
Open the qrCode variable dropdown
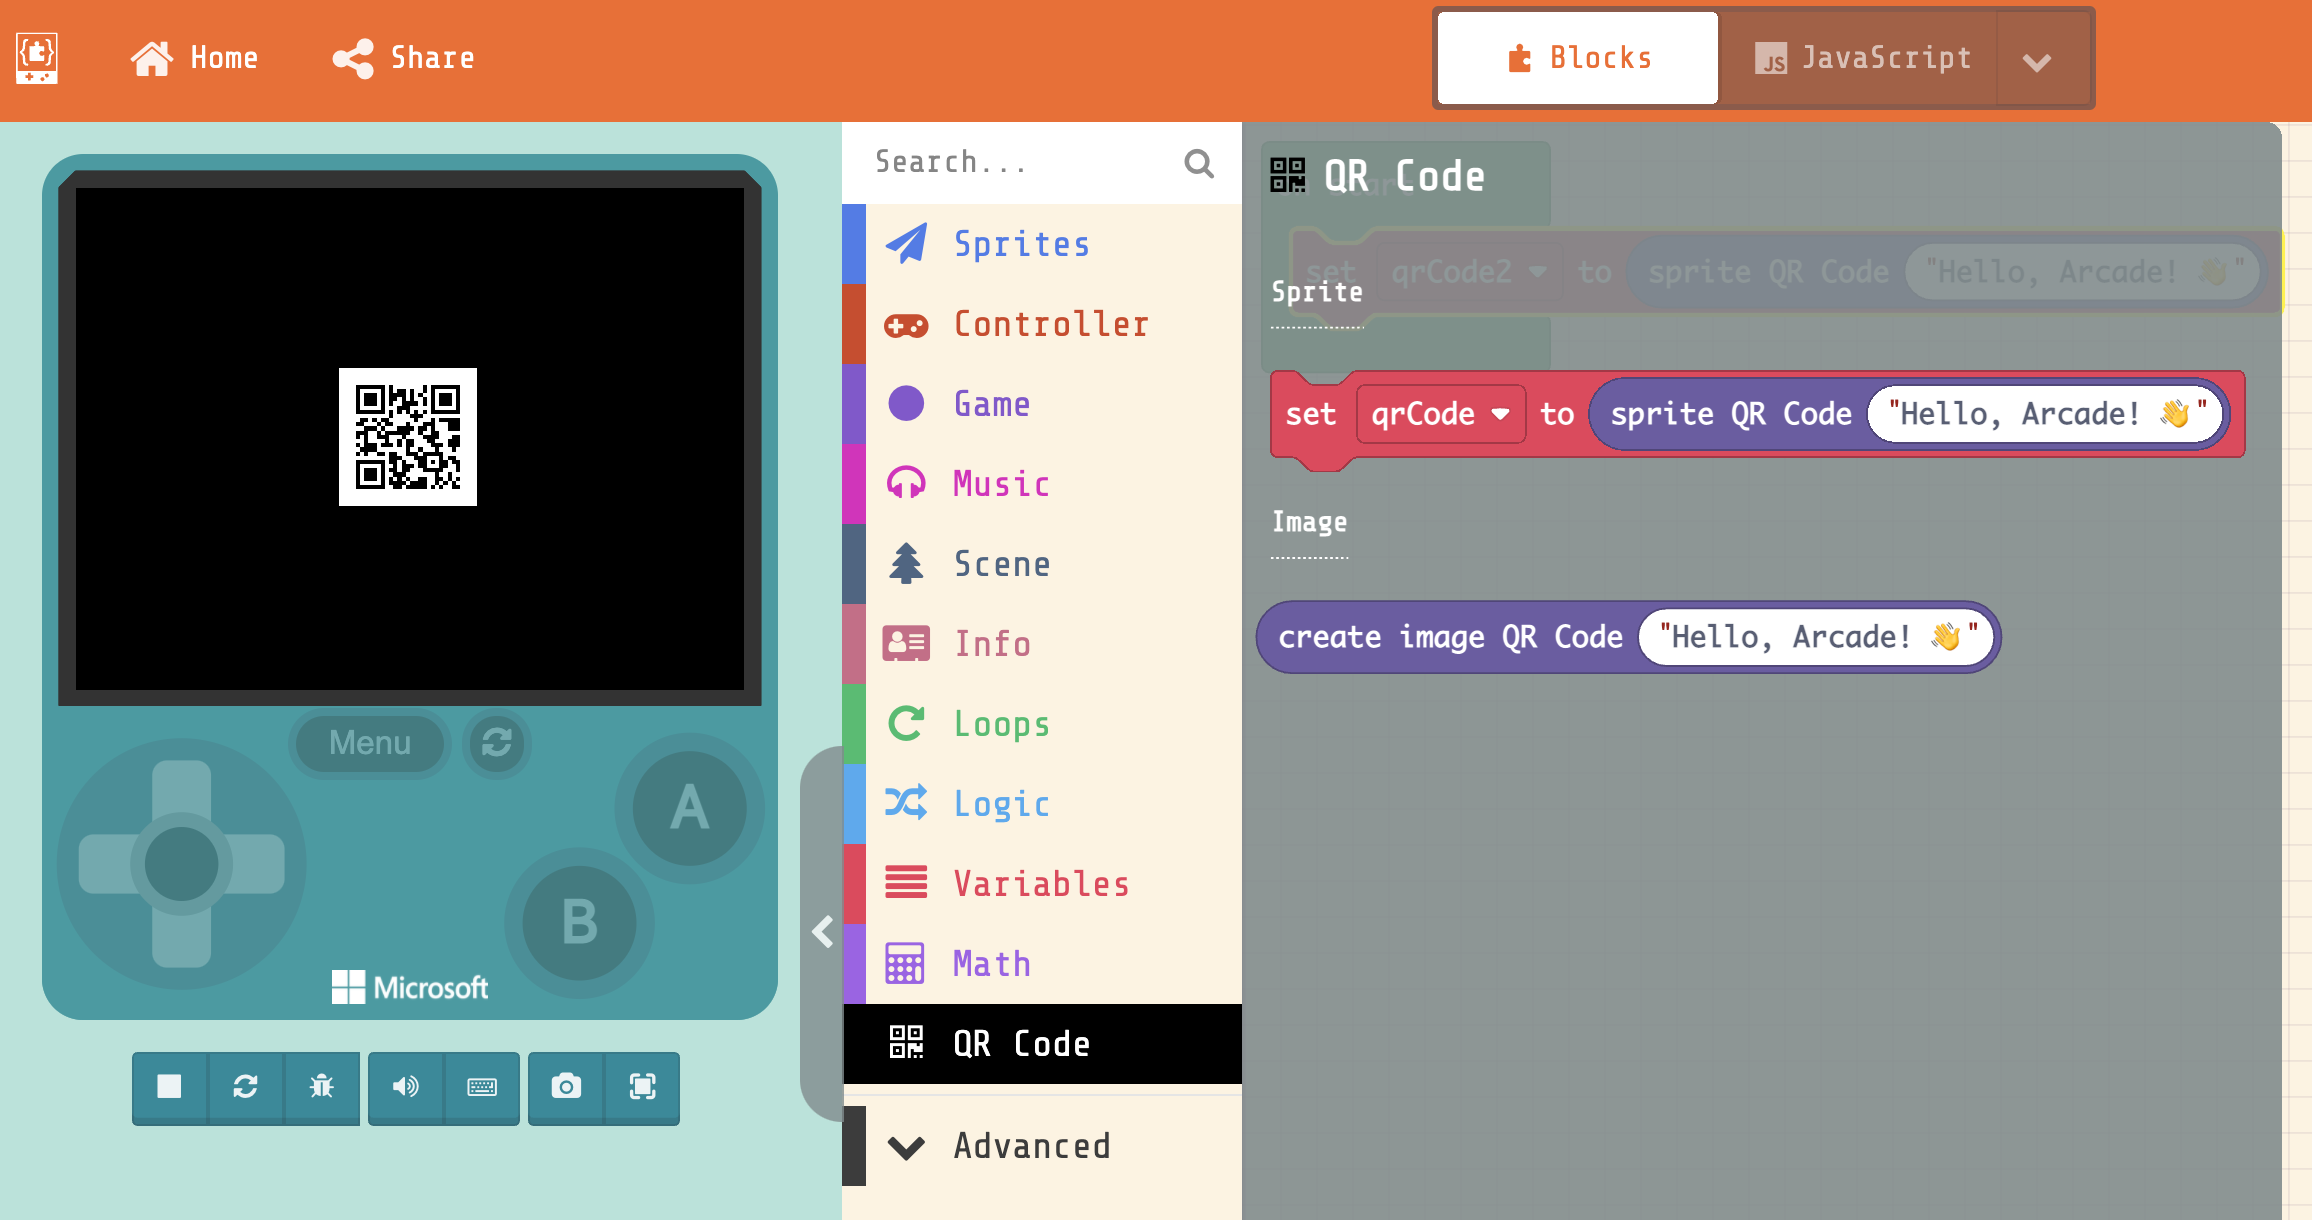(1499, 414)
